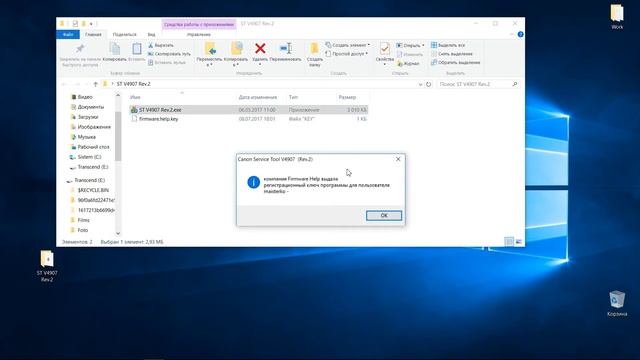The width and height of the screenshot is (640, 360).
Task: Switch to the Вид ribbon tab
Action: click(151, 35)
